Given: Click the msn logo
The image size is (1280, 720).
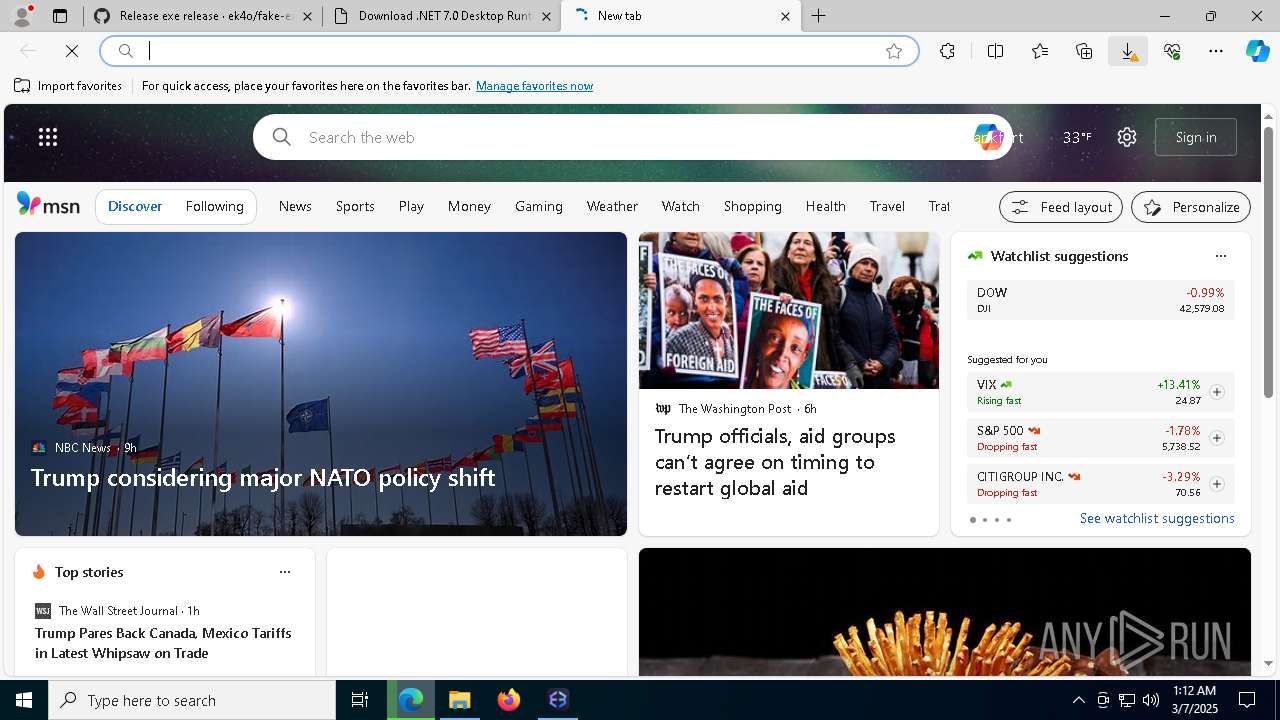Looking at the screenshot, I should 48,205.
